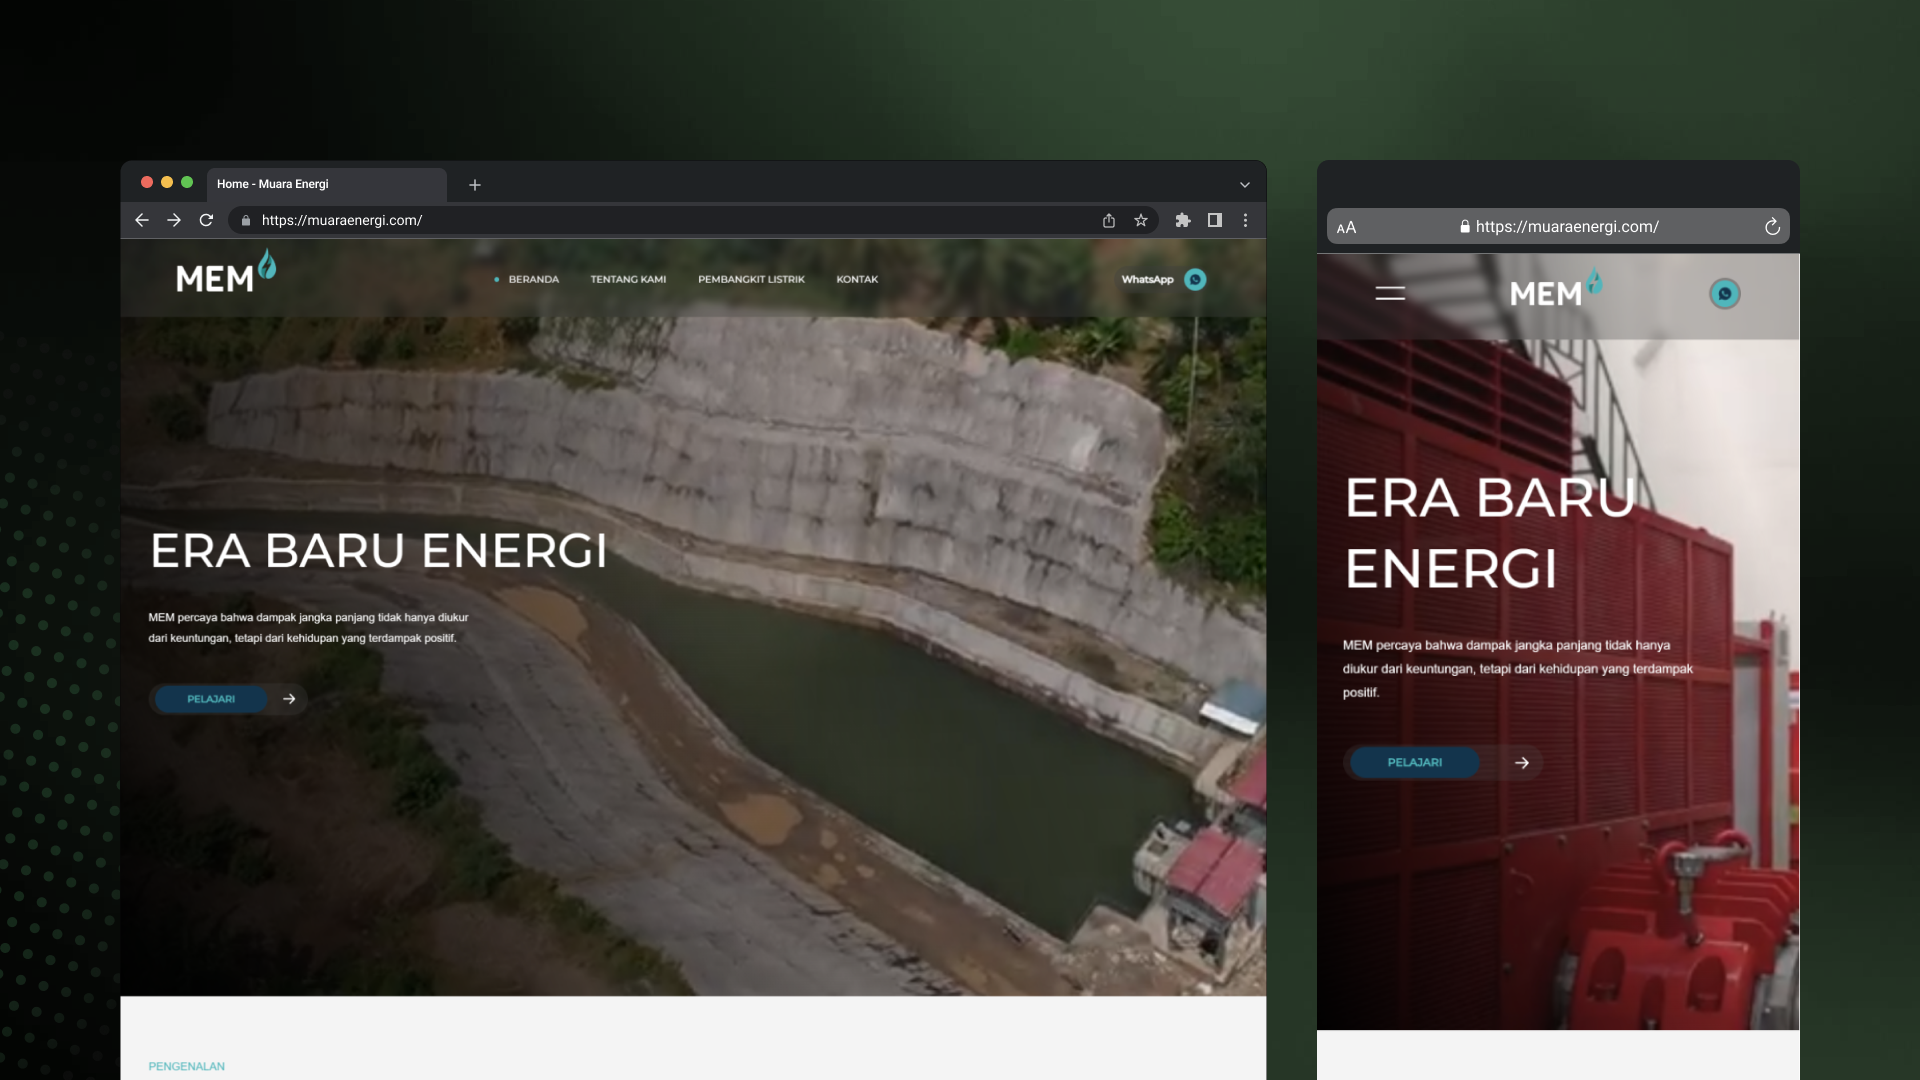Click the WhatsApp icon in desktop header

1195,280
